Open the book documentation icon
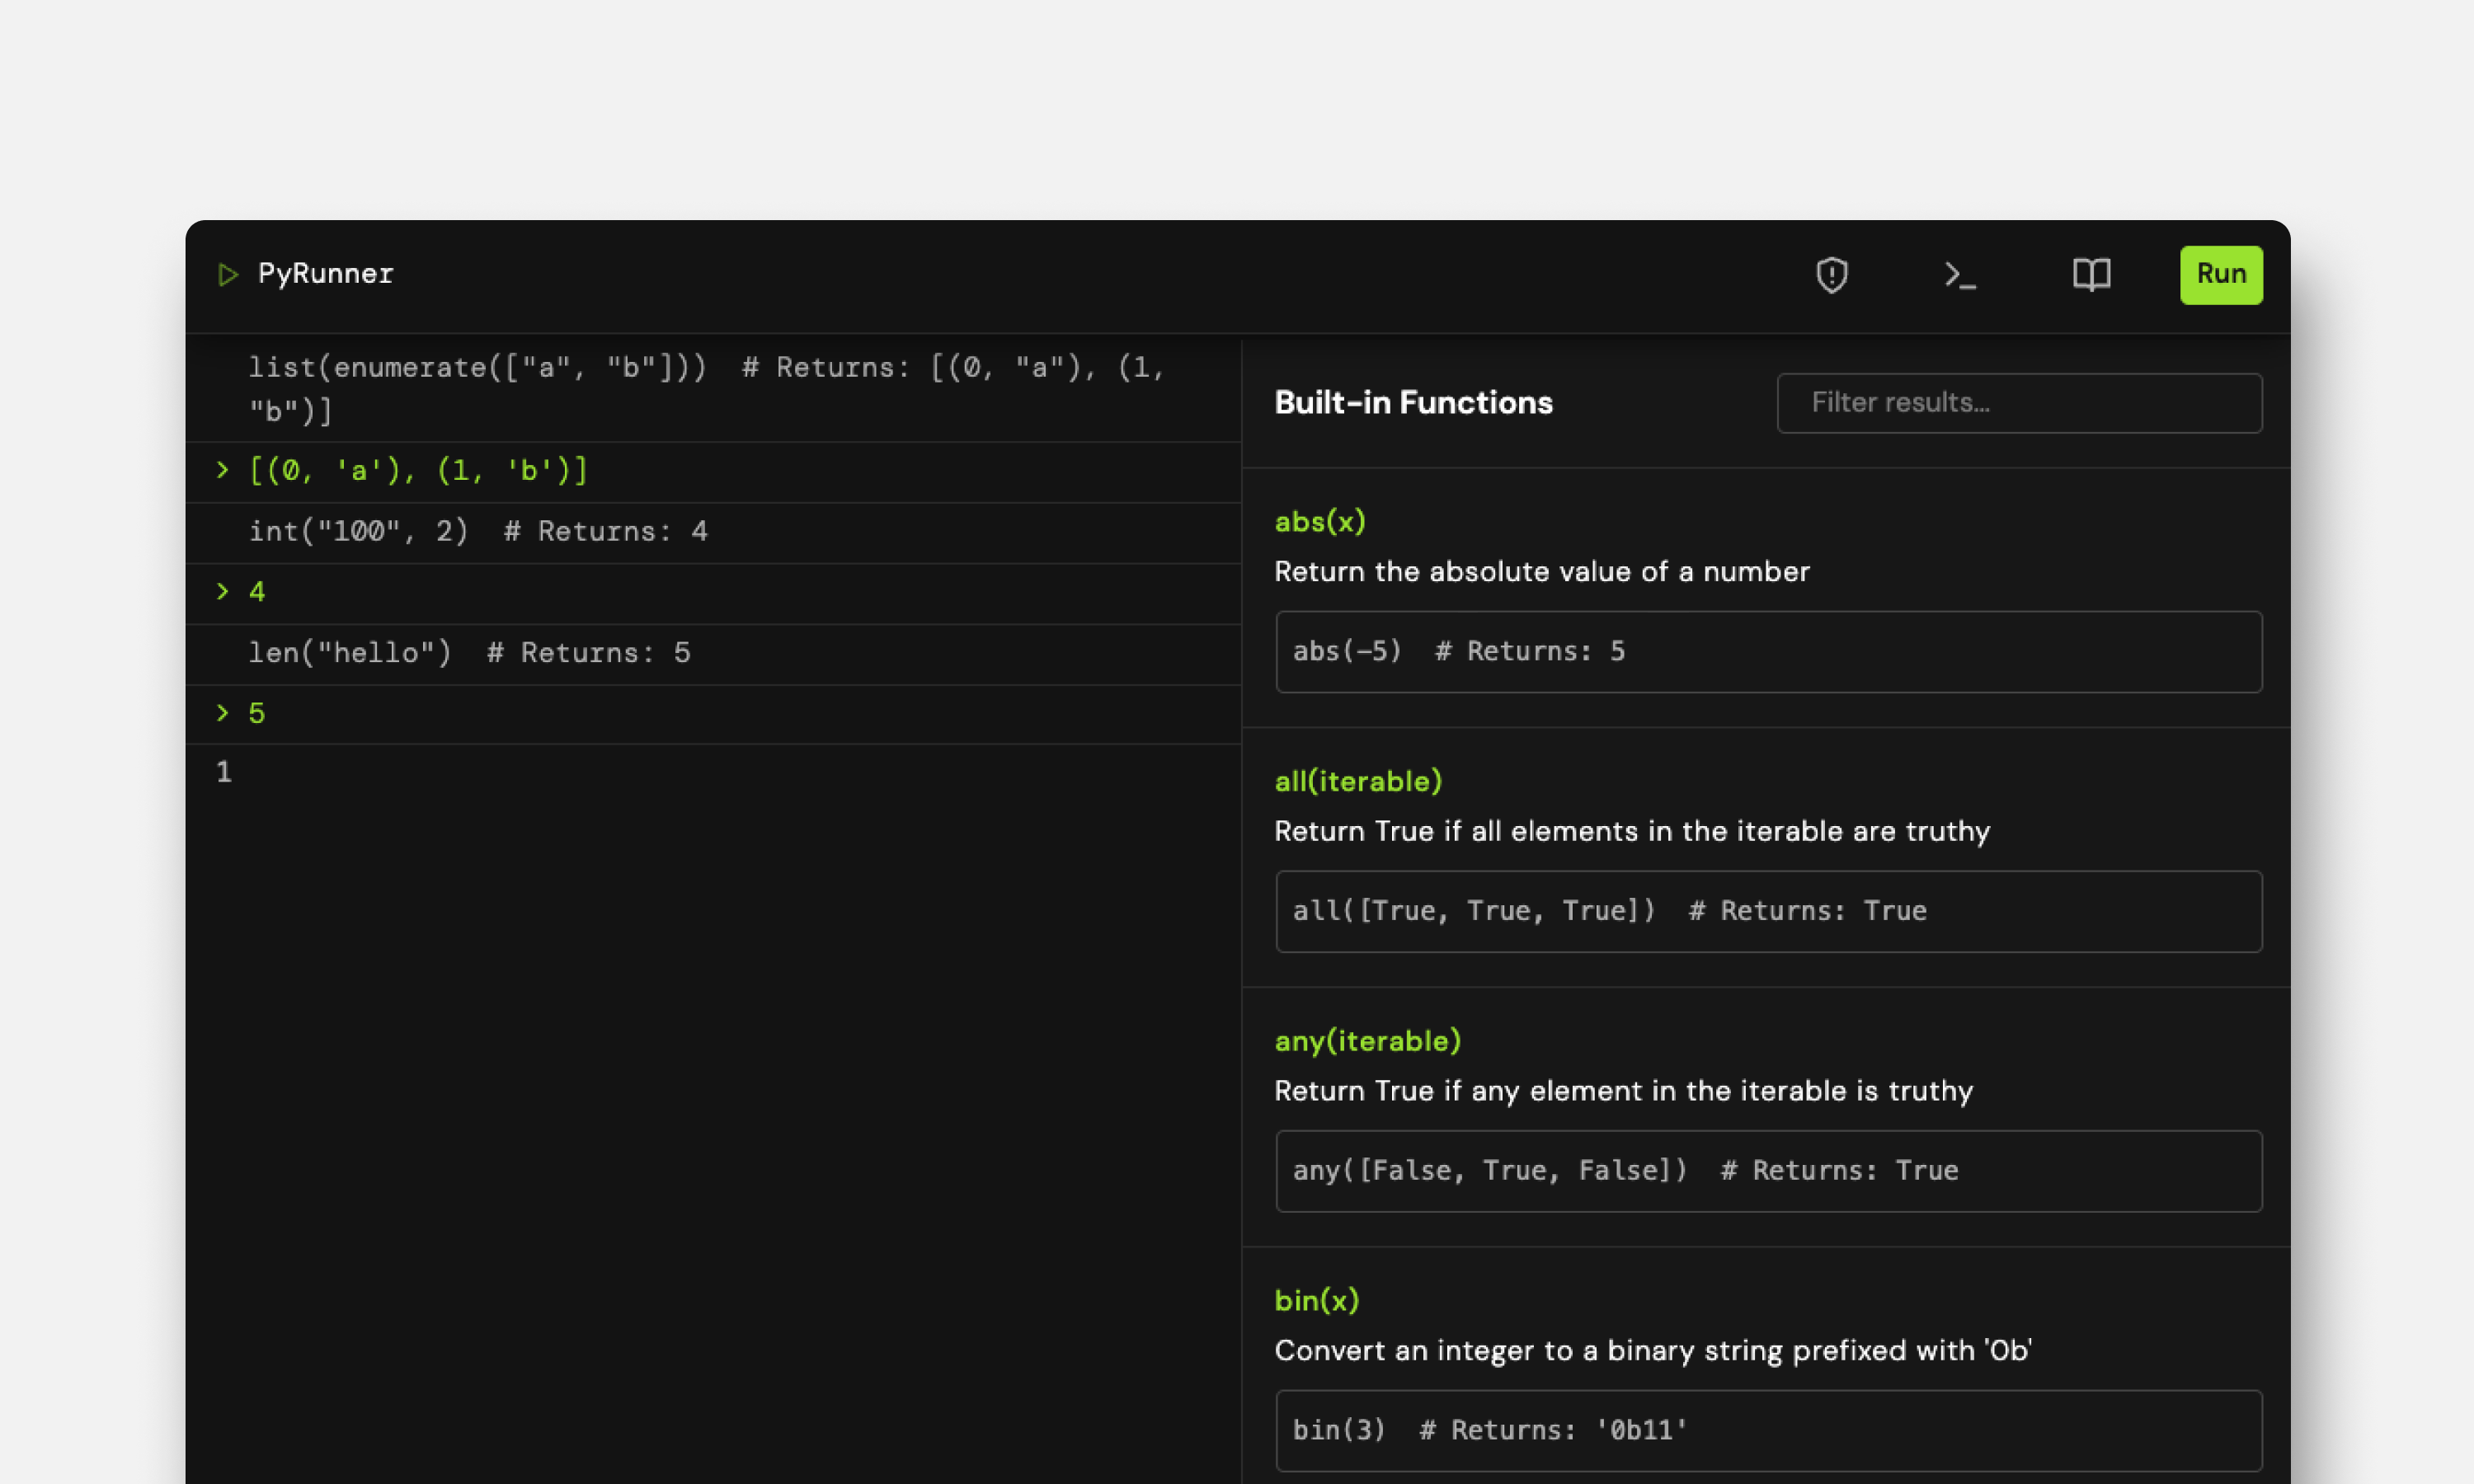 [x=2091, y=274]
